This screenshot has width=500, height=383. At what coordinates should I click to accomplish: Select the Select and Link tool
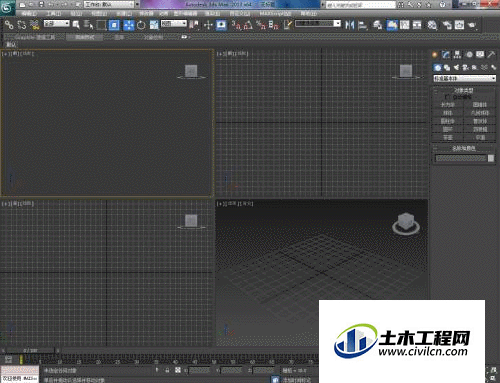tap(9, 25)
